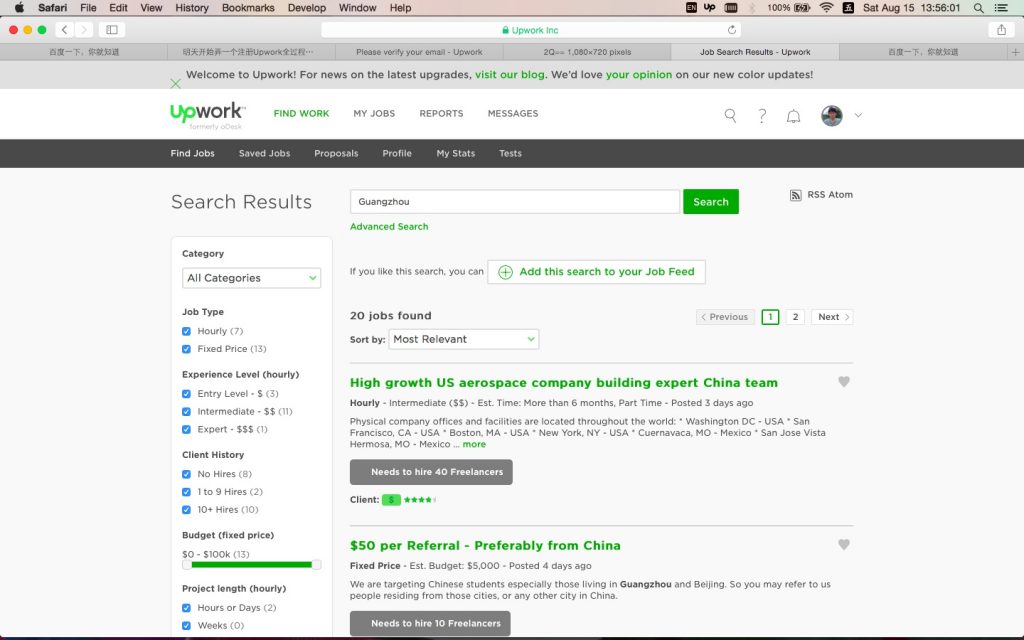Save the $50 per Referral job

[x=844, y=544]
